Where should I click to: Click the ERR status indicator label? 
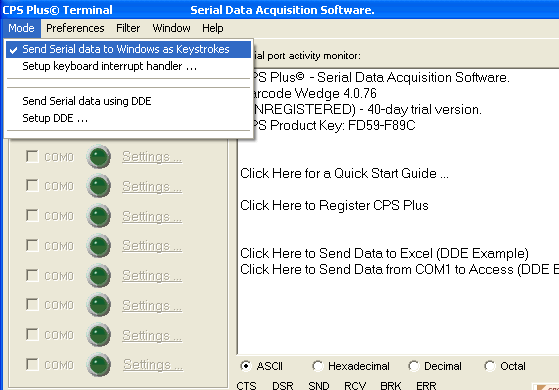(426, 385)
